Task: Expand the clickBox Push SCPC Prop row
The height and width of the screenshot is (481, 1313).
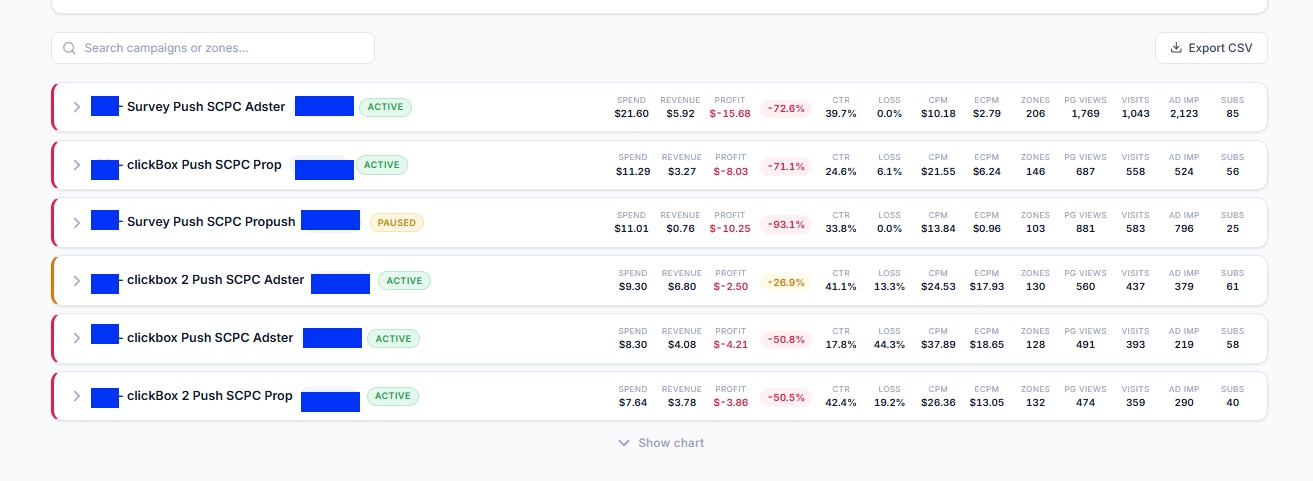Action: coord(76,165)
